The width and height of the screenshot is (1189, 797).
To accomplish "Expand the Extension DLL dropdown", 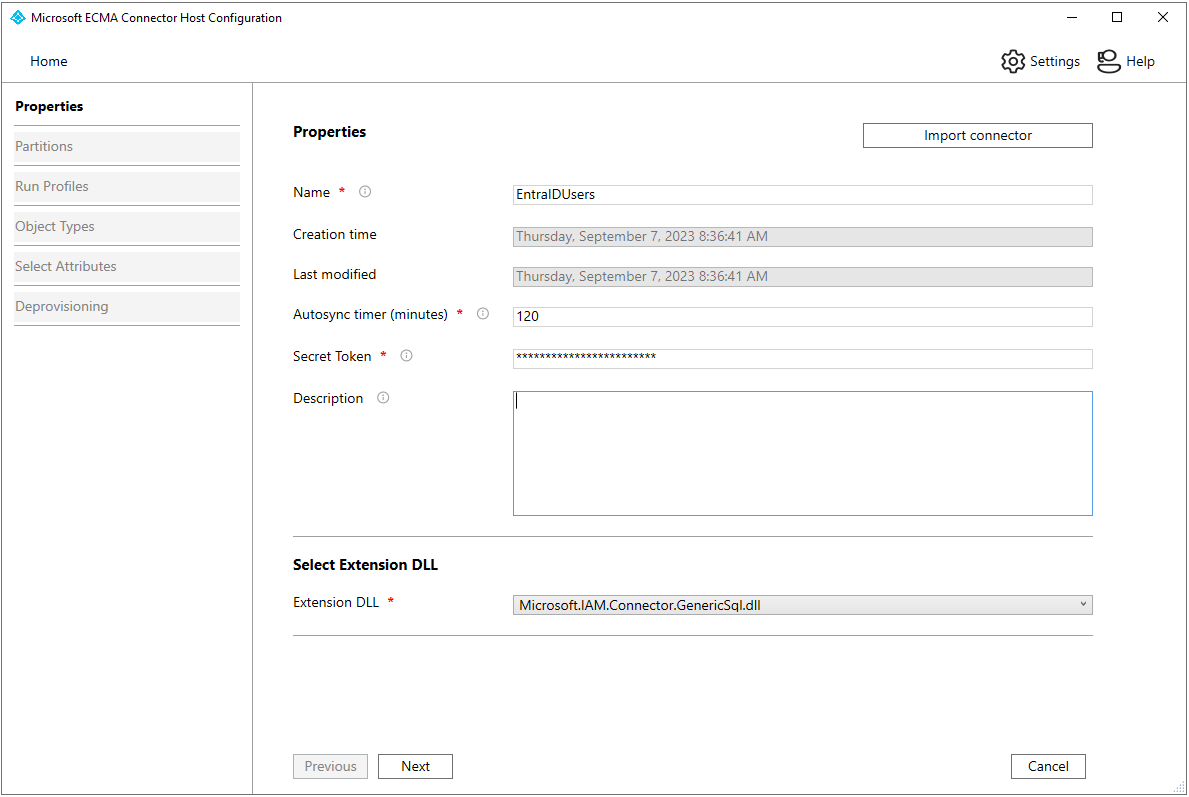I will coord(1082,605).
